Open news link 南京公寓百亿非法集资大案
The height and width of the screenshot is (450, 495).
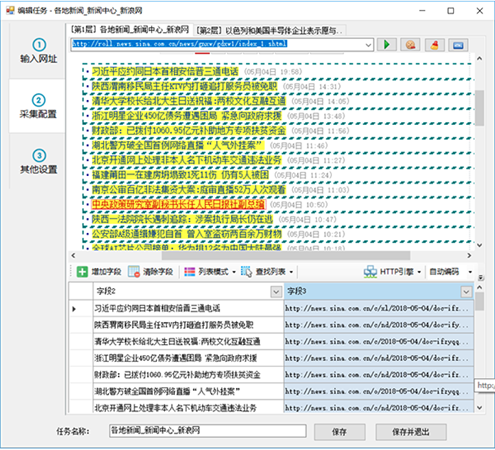[189, 190]
